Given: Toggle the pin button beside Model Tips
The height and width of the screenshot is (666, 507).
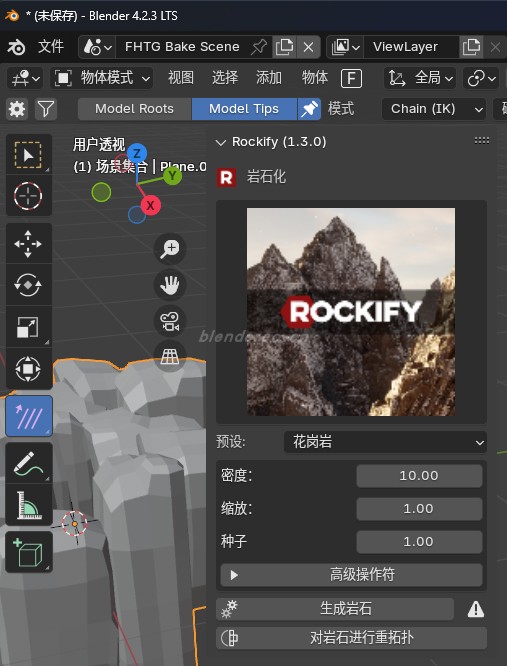Looking at the screenshot, I should pyautogui.click(x=309, y=109).
